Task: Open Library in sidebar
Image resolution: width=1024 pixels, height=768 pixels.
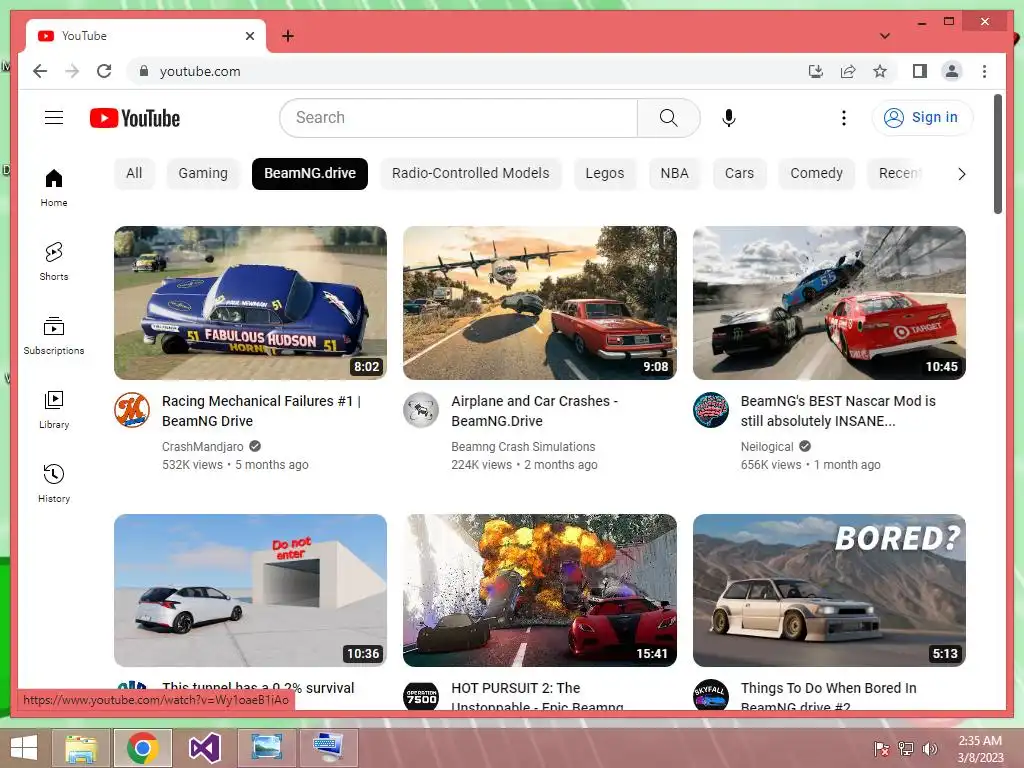Action: pyautogui.click(x=54, y=409)
